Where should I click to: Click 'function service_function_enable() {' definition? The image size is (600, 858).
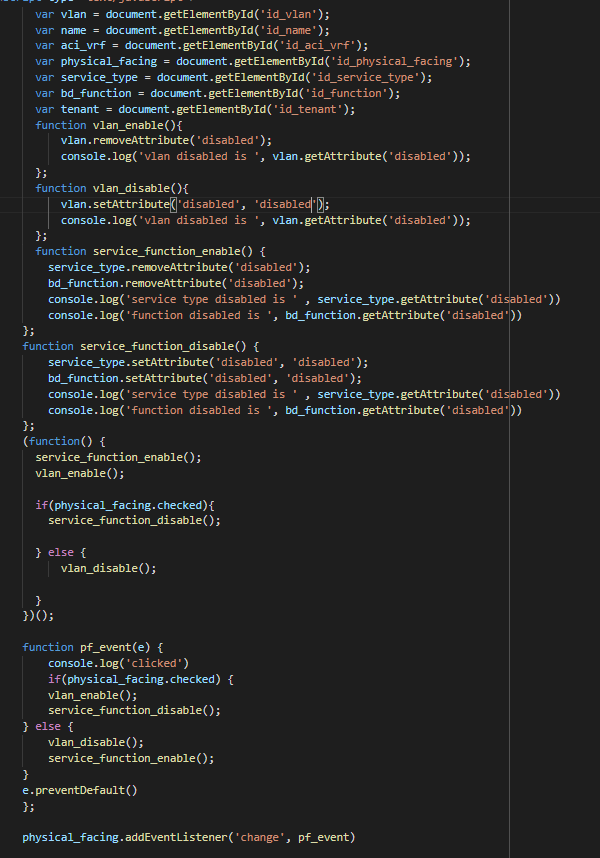click(x=150, y=251)
